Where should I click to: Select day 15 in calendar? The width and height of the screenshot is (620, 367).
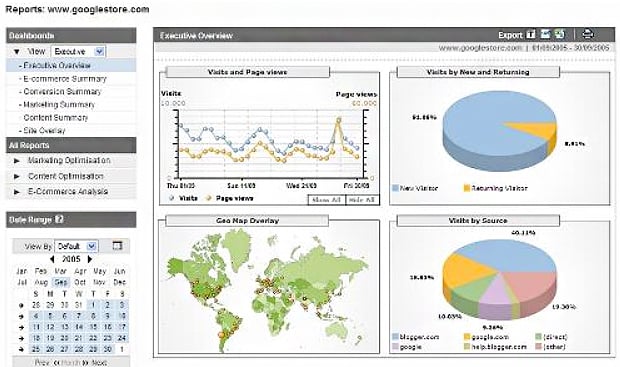tap(93, 327)
